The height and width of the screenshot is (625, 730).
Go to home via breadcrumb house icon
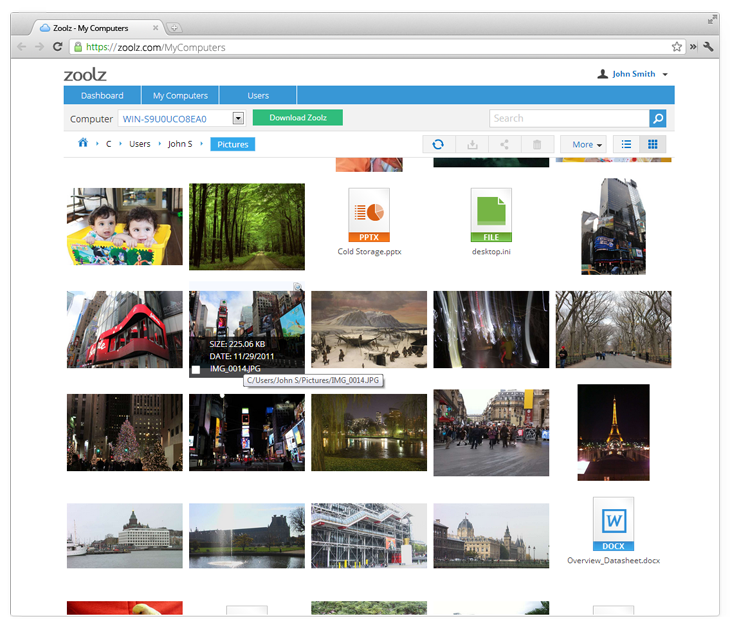(83, 144)
